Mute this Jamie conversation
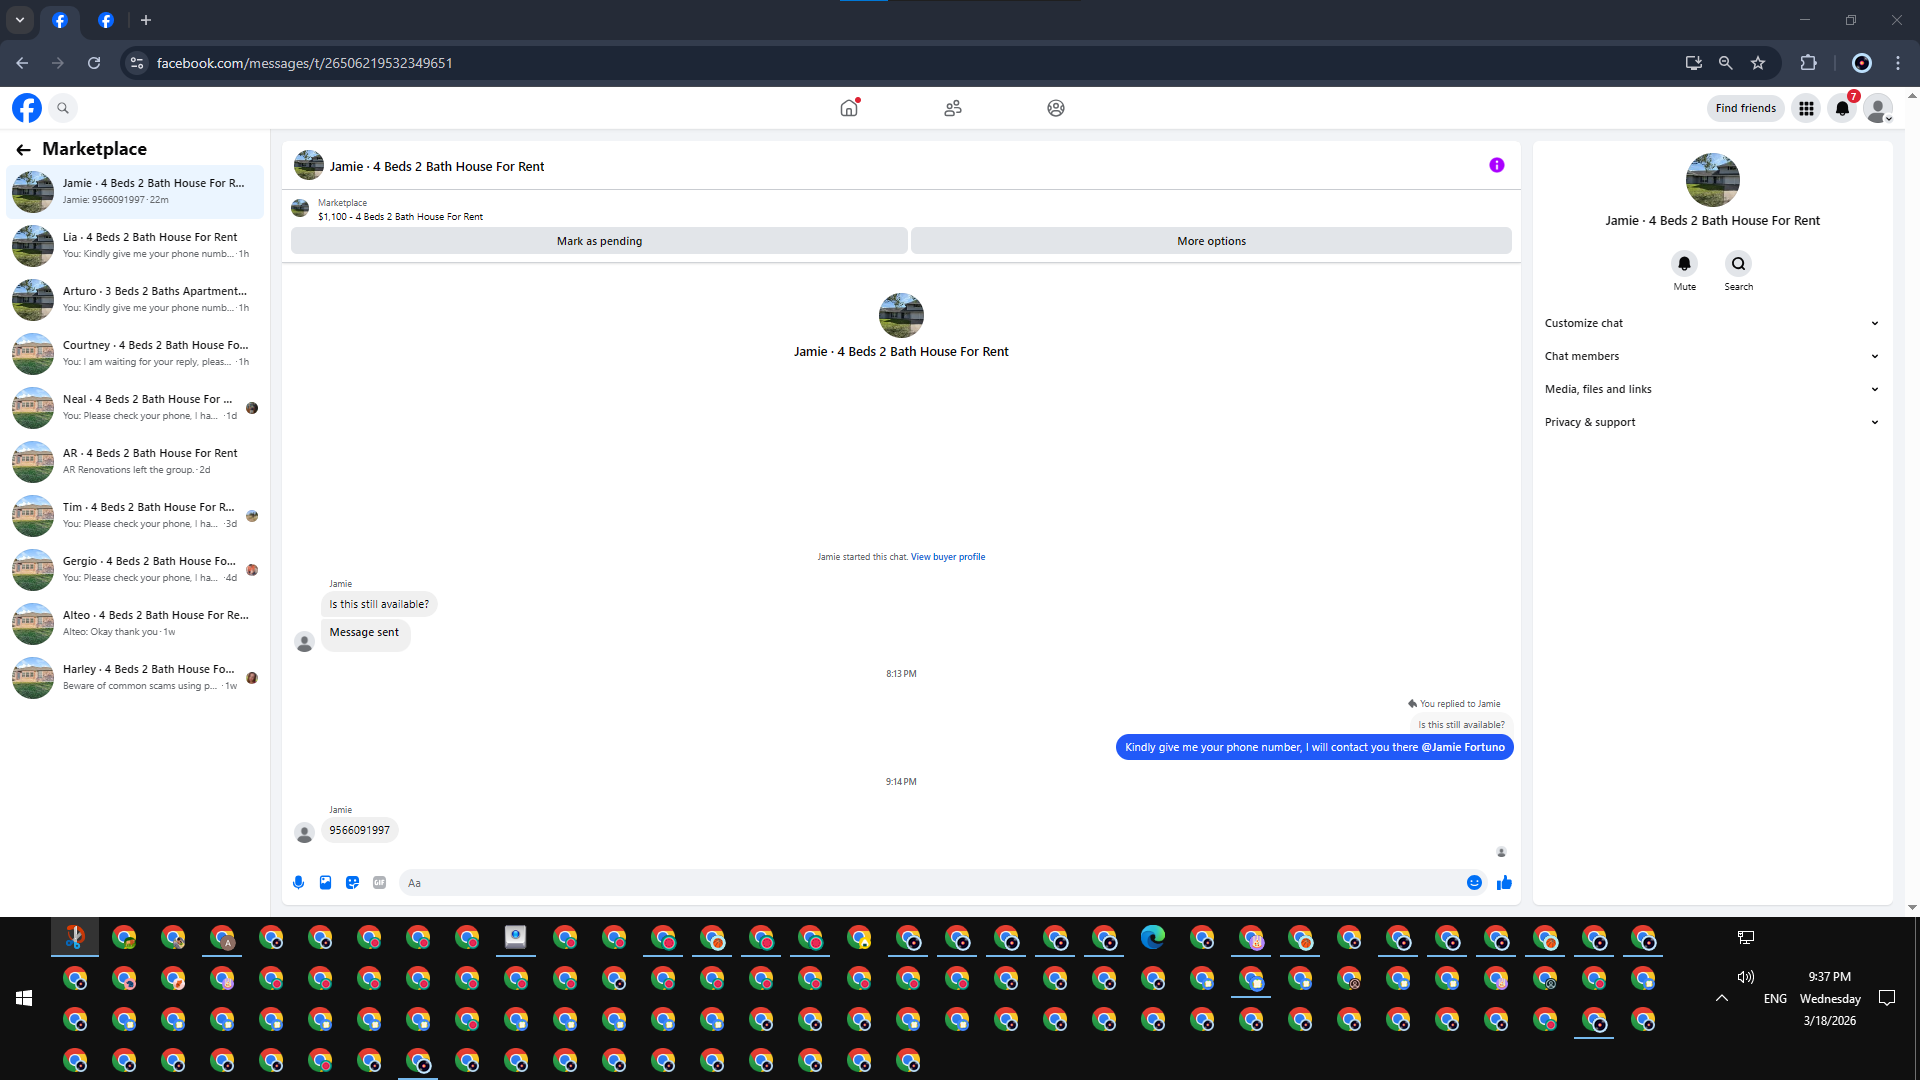This screenshot has width=1920, height=1080. [x=1684, y=264]
